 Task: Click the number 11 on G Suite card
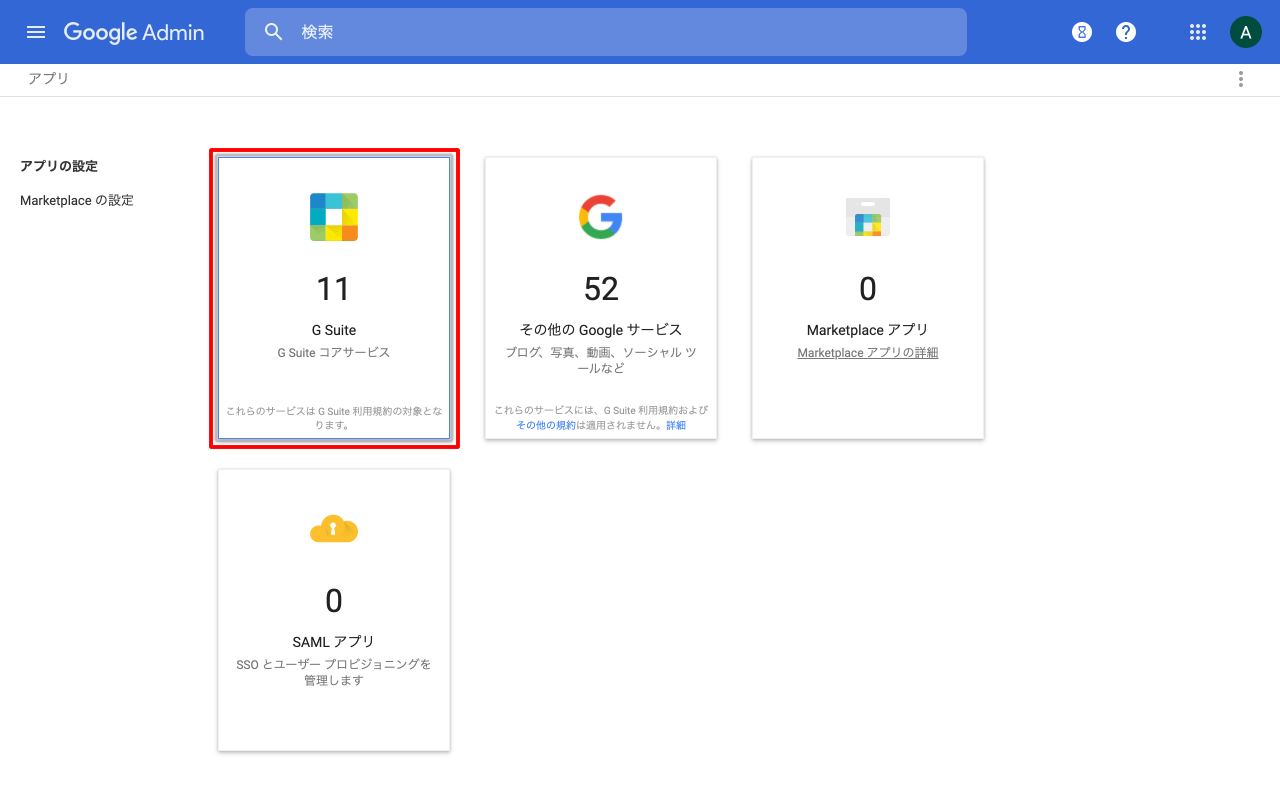click(x=334, y=289)
